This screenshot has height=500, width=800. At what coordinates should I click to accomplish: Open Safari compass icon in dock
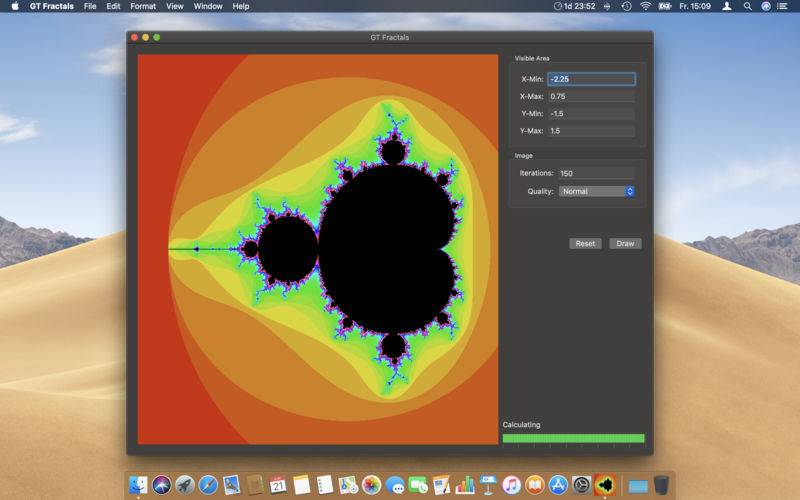(x=208, y=485)
